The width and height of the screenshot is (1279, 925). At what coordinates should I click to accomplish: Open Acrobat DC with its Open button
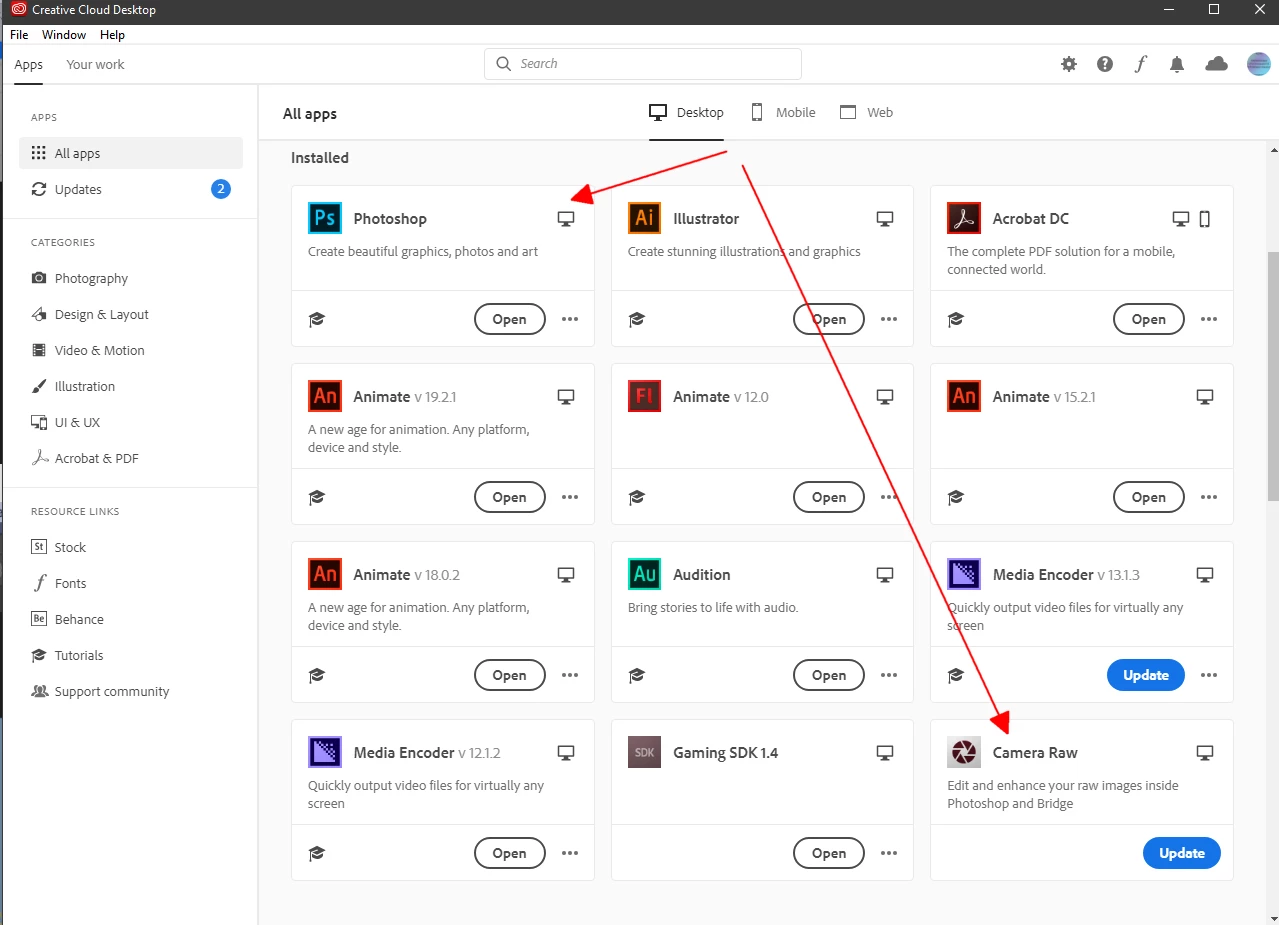pyautogui.click(x=1148, y=319)
